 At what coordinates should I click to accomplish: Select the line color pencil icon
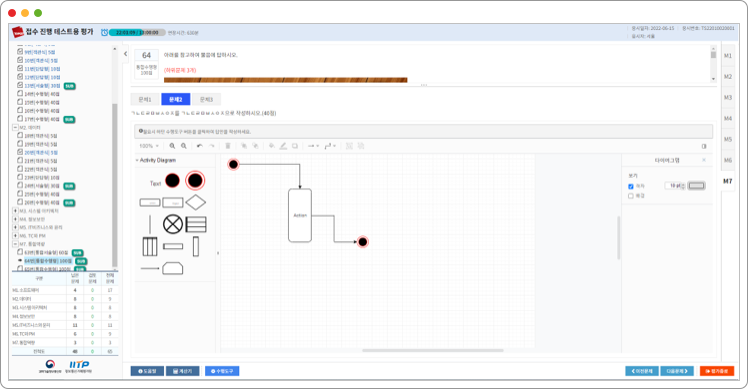click(283, 146)
